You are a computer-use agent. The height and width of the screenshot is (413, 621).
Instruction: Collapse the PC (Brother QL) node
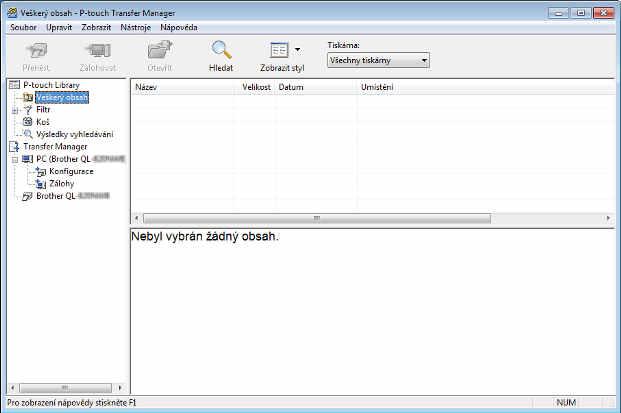pyautogui.click(x=15, y=160)
